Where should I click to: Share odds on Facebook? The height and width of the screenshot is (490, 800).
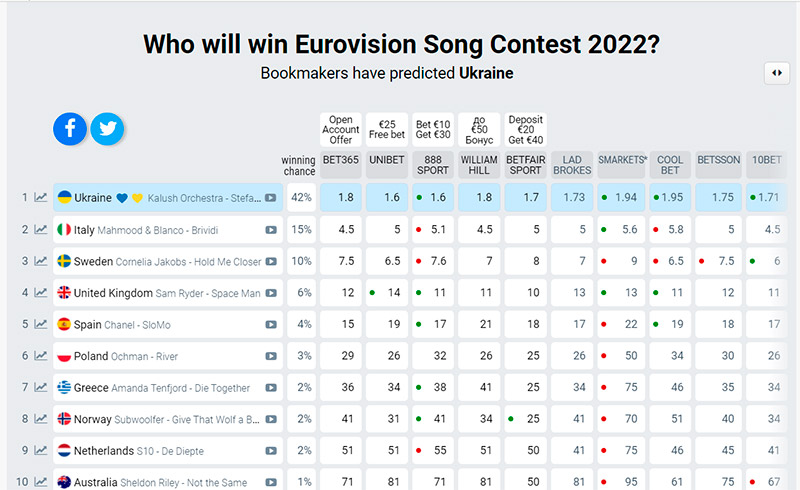coord(70,128)
